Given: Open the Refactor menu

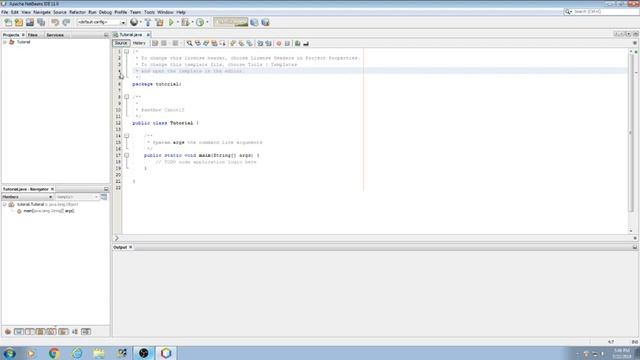Looking at the screenshot, I should point(77,12).
